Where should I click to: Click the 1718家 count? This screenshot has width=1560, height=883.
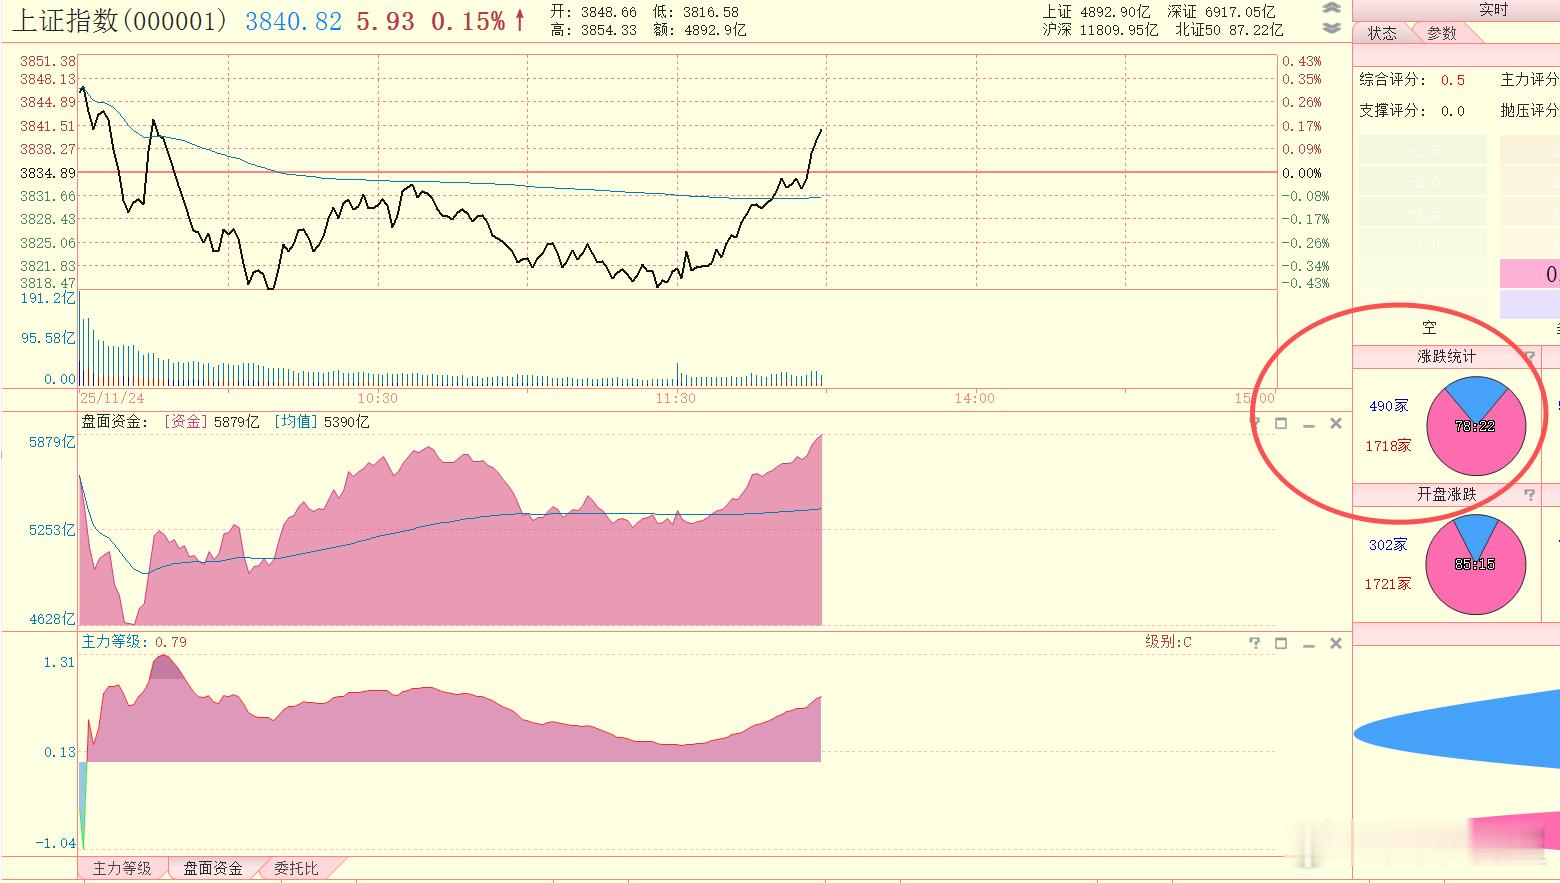pyautogui.click(x=1388, y=446)
